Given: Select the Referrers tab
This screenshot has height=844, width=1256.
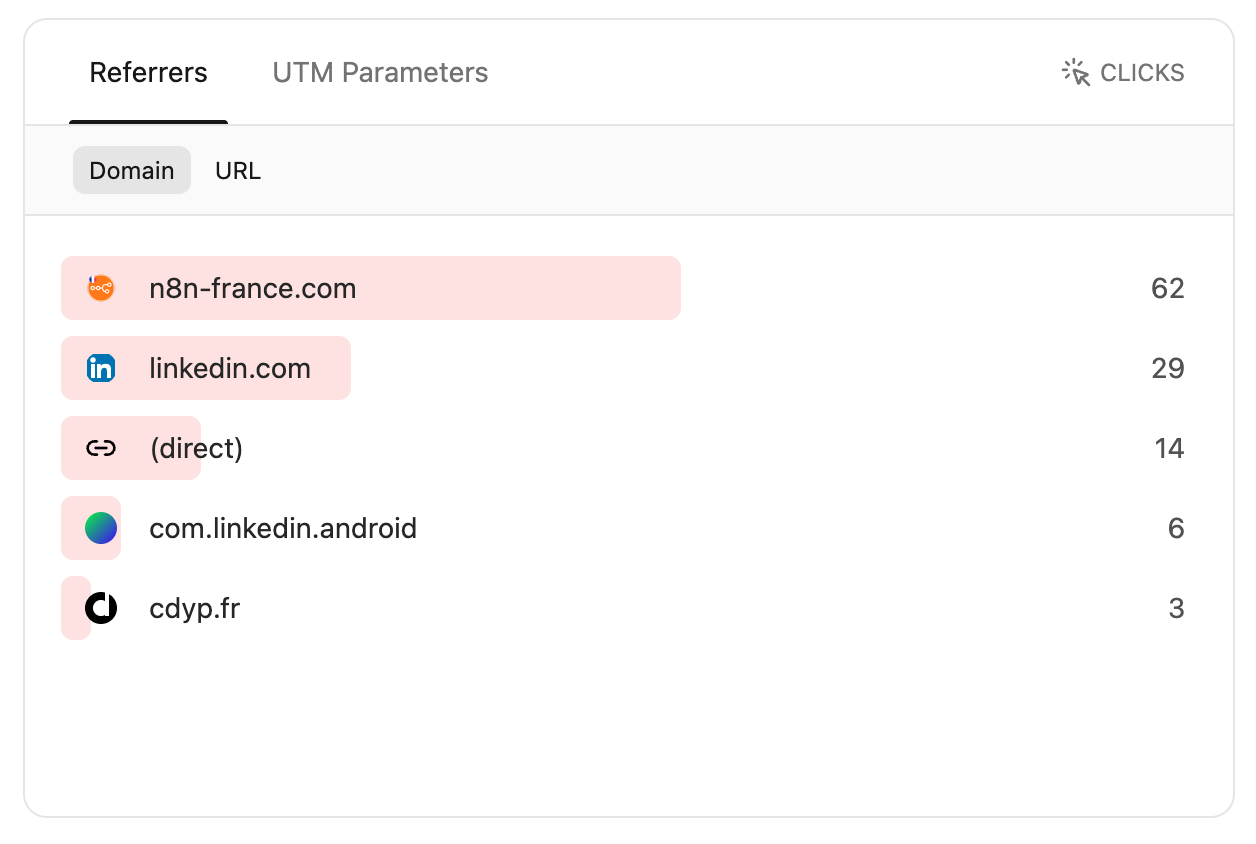Looking at the screenshot, I should (x=148, y=71).
